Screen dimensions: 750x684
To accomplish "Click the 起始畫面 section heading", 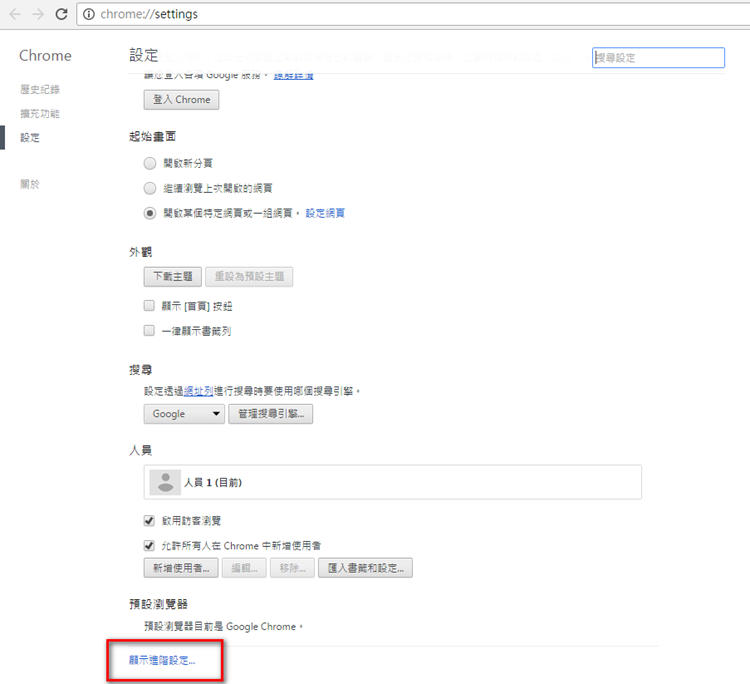I will tap(153, 136).
